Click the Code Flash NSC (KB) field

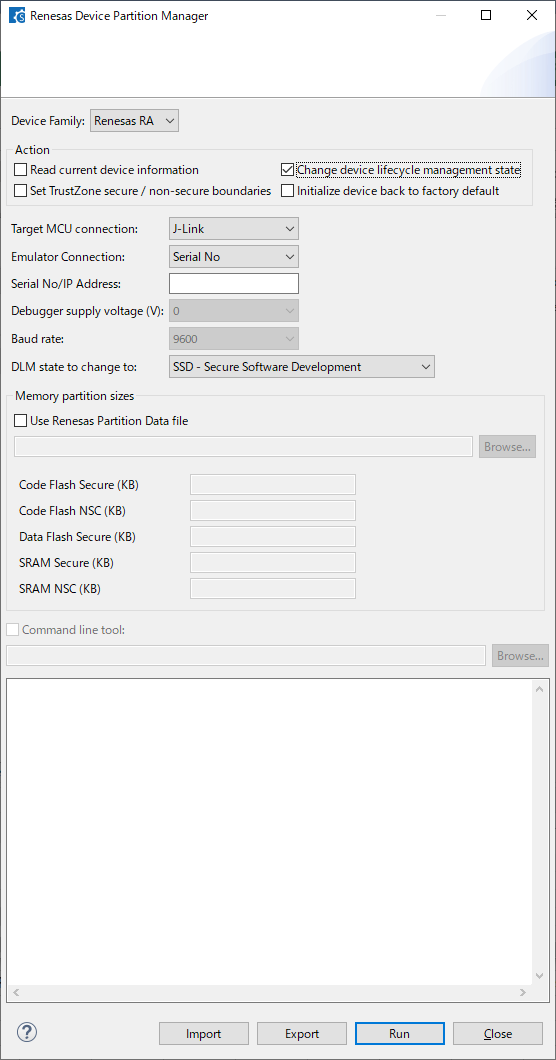coord(273,510)
